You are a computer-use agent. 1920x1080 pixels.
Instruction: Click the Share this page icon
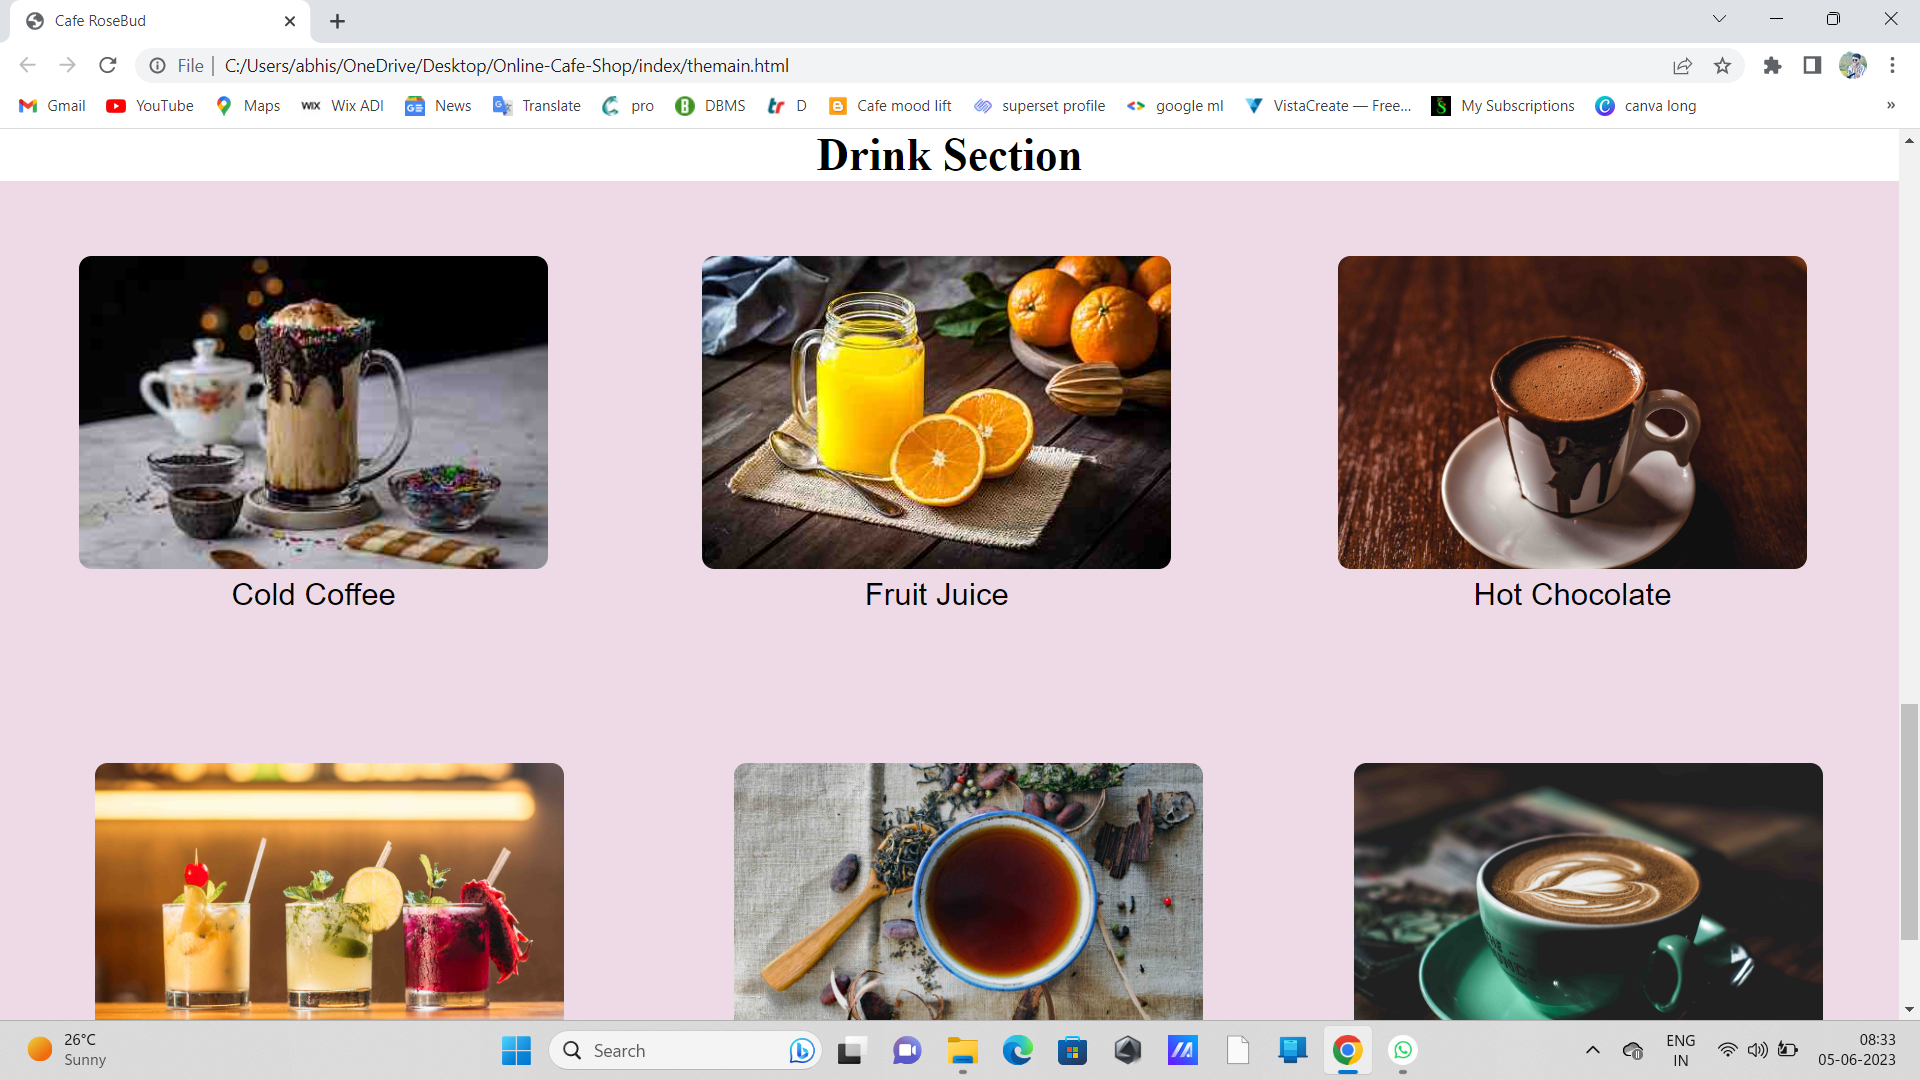(1682, 65)
